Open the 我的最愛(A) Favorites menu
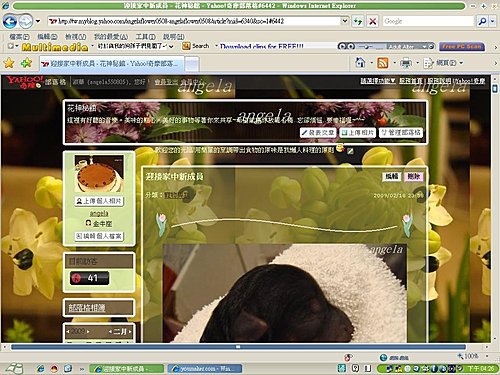500x375 pixels. tap(111, 36)
